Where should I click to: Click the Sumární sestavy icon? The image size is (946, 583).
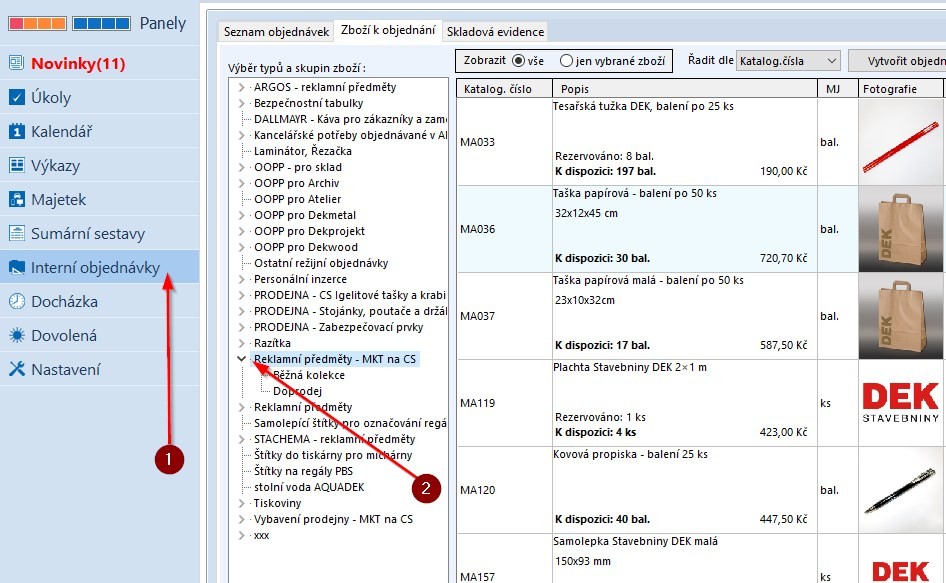[16, 233]
